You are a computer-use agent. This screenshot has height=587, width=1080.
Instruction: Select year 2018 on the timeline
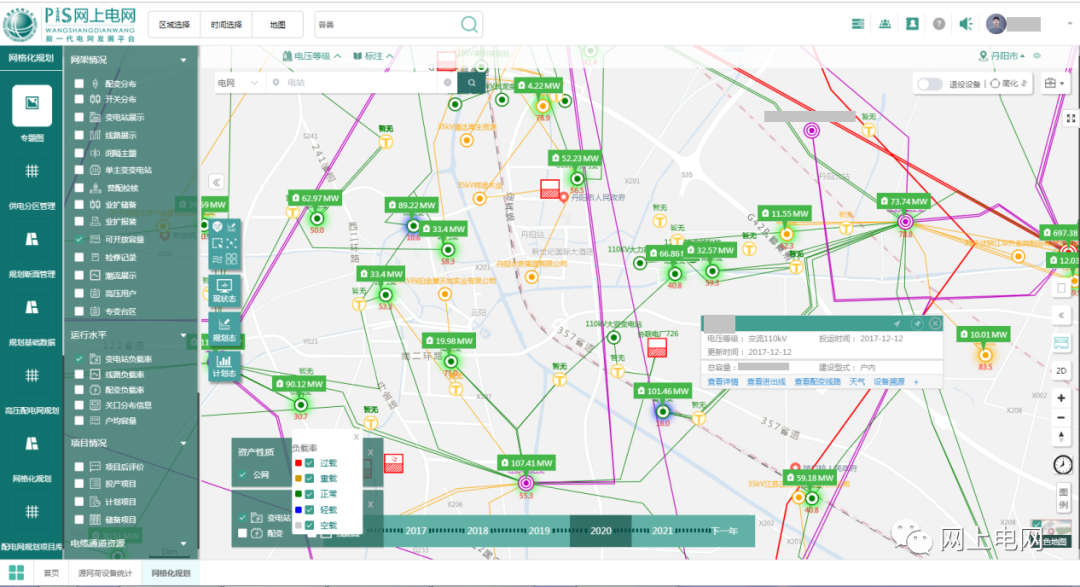pyautogui.click(x=477, y=531)
